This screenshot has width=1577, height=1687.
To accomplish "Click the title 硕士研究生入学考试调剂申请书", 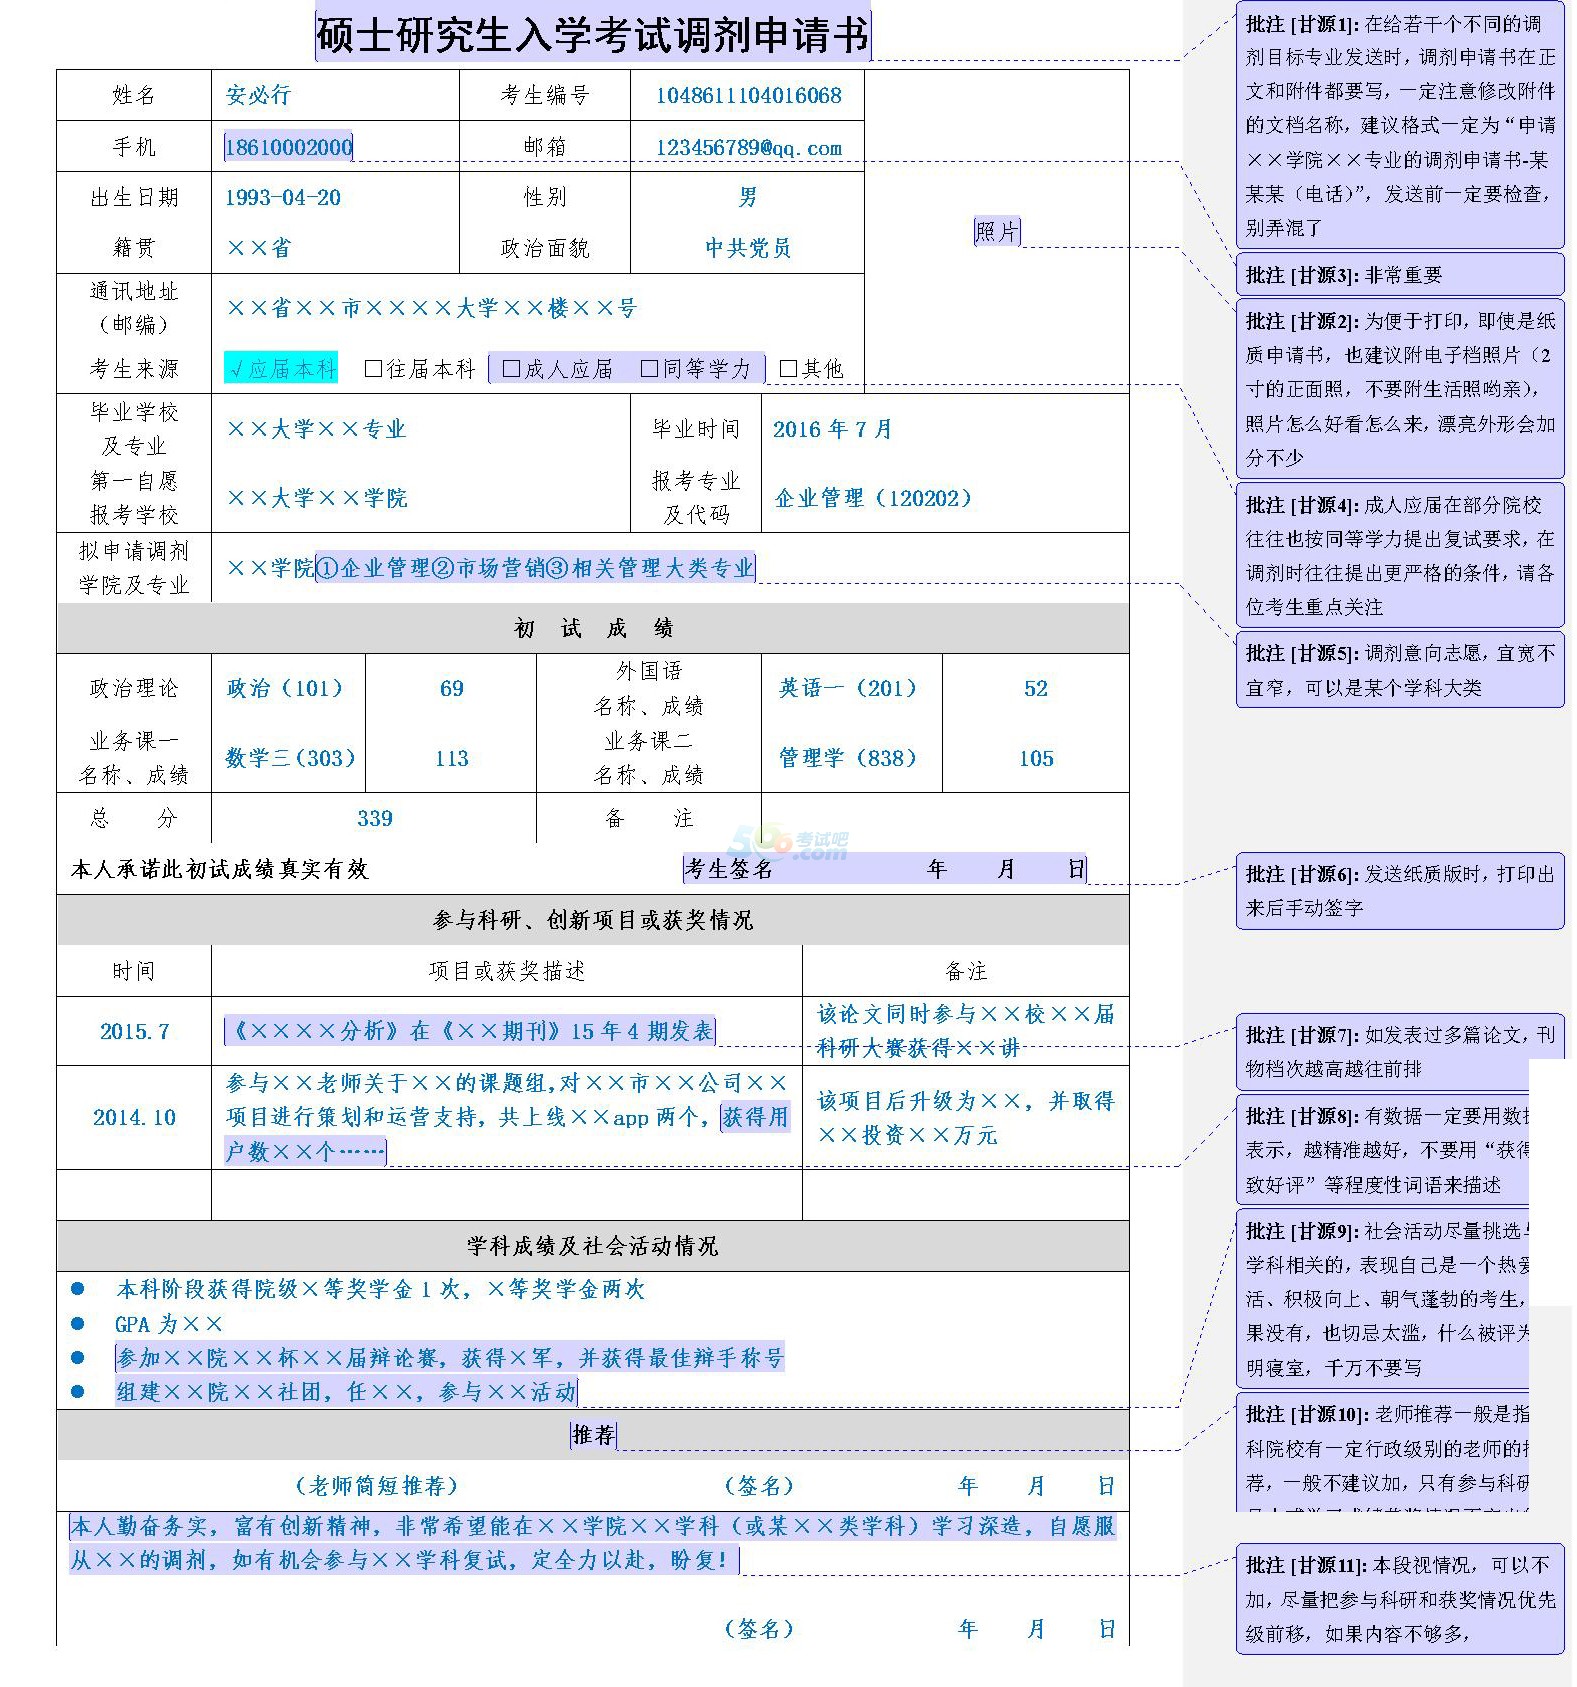I will 593,36.
